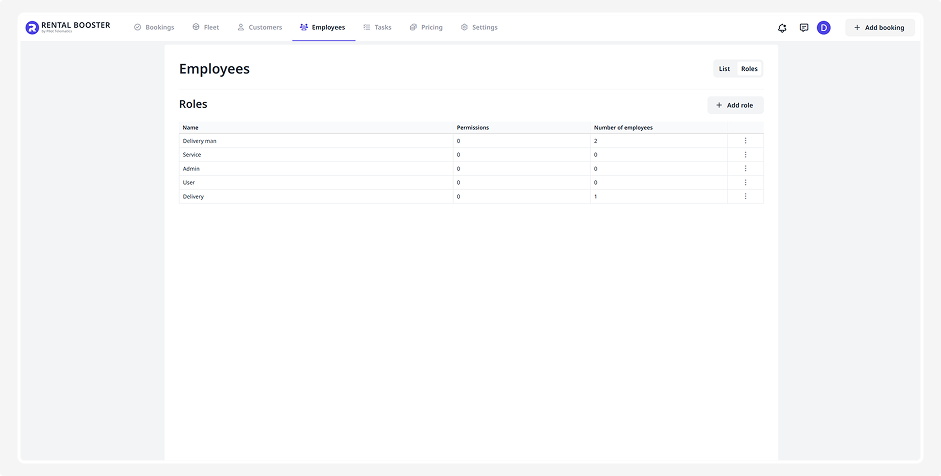Open the user avatar menu
Viewport: 941px width, 476px height.
tap(824, 28)
